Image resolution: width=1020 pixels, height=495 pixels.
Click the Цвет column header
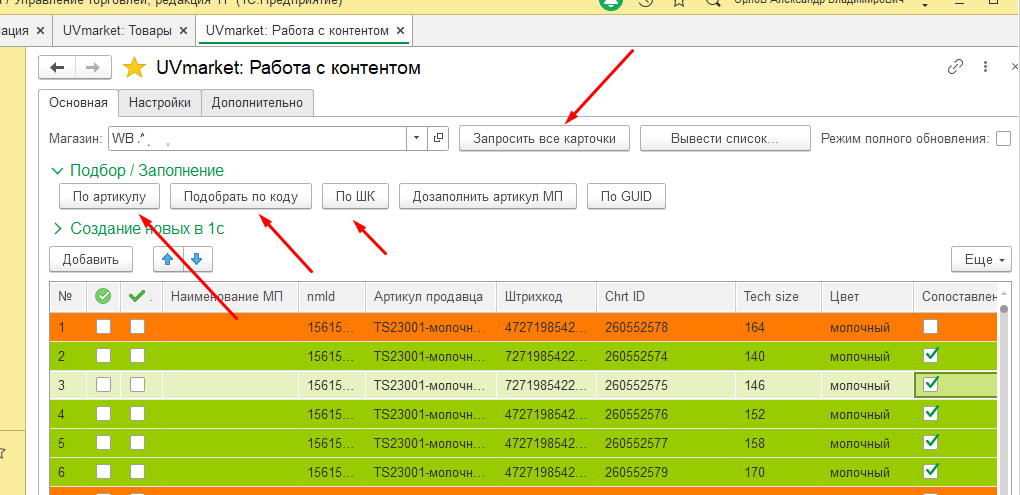tap(868, 297)
